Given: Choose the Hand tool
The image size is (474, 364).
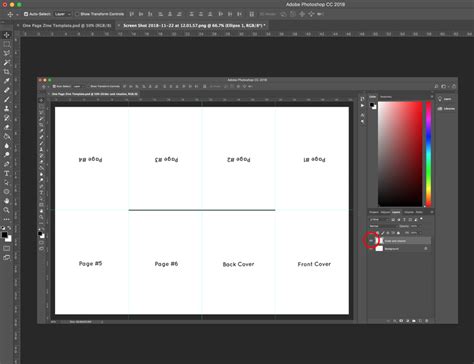Looking at the screenshot, I should [x=6, y=201].
